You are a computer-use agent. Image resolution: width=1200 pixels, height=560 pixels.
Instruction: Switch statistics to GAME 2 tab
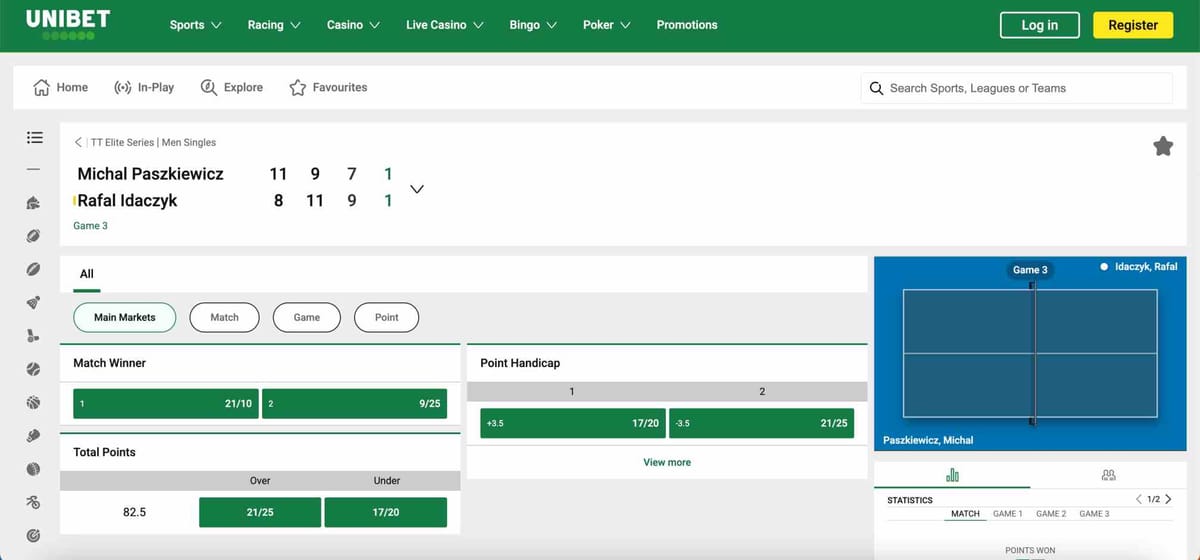1051,514
